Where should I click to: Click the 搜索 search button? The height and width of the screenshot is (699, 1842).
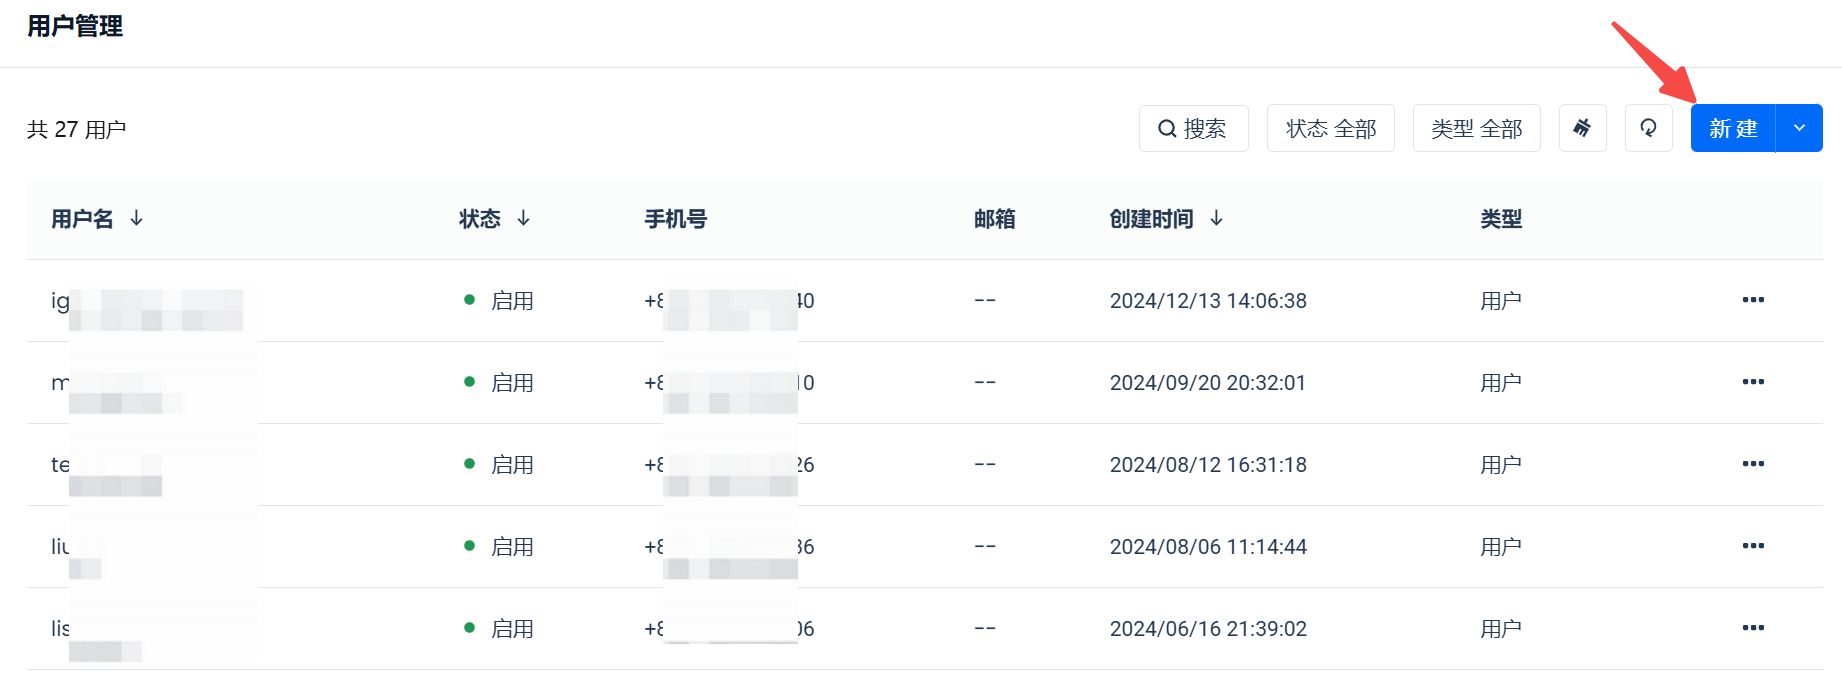point(1193,128)
